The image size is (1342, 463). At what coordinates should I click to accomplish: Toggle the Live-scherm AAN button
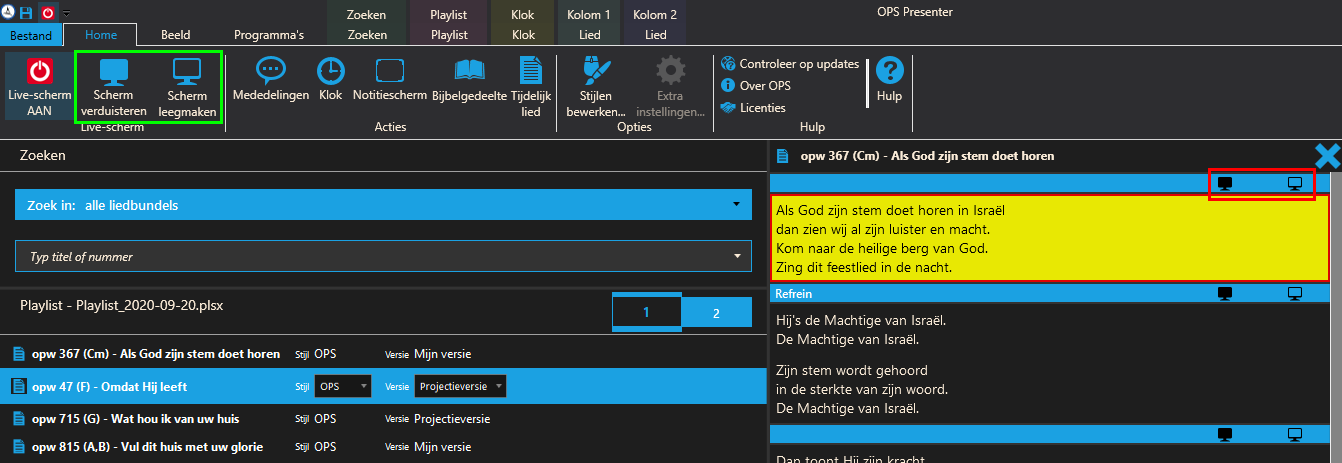[39, 86]
